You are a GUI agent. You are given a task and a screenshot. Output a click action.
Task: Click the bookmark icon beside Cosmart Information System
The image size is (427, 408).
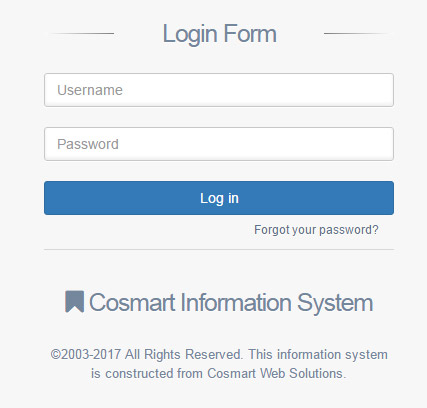(x=74, y=302)
